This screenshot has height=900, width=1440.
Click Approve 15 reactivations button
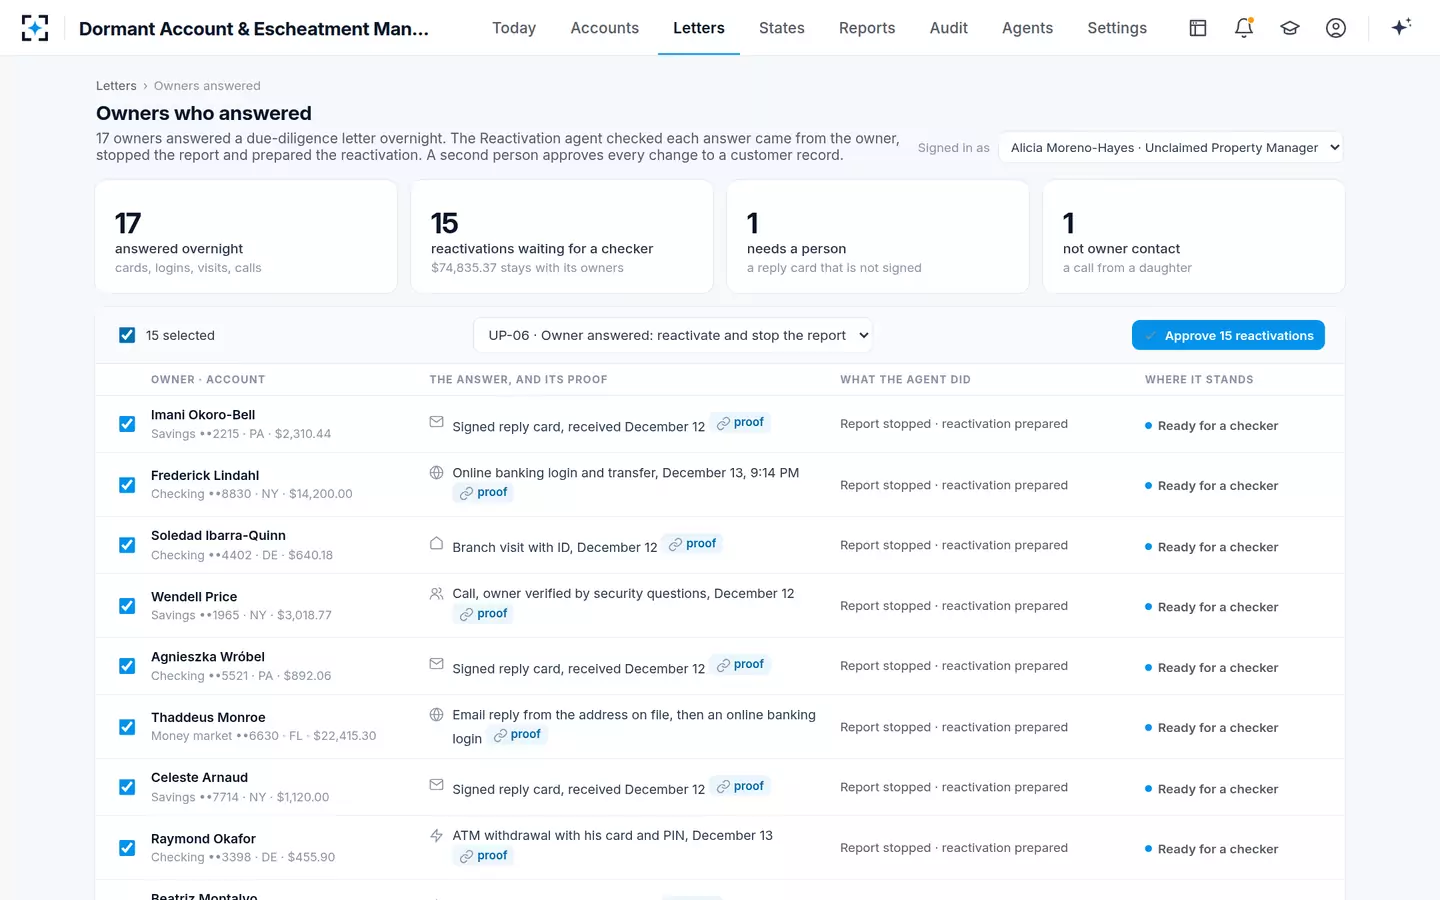1228,335
